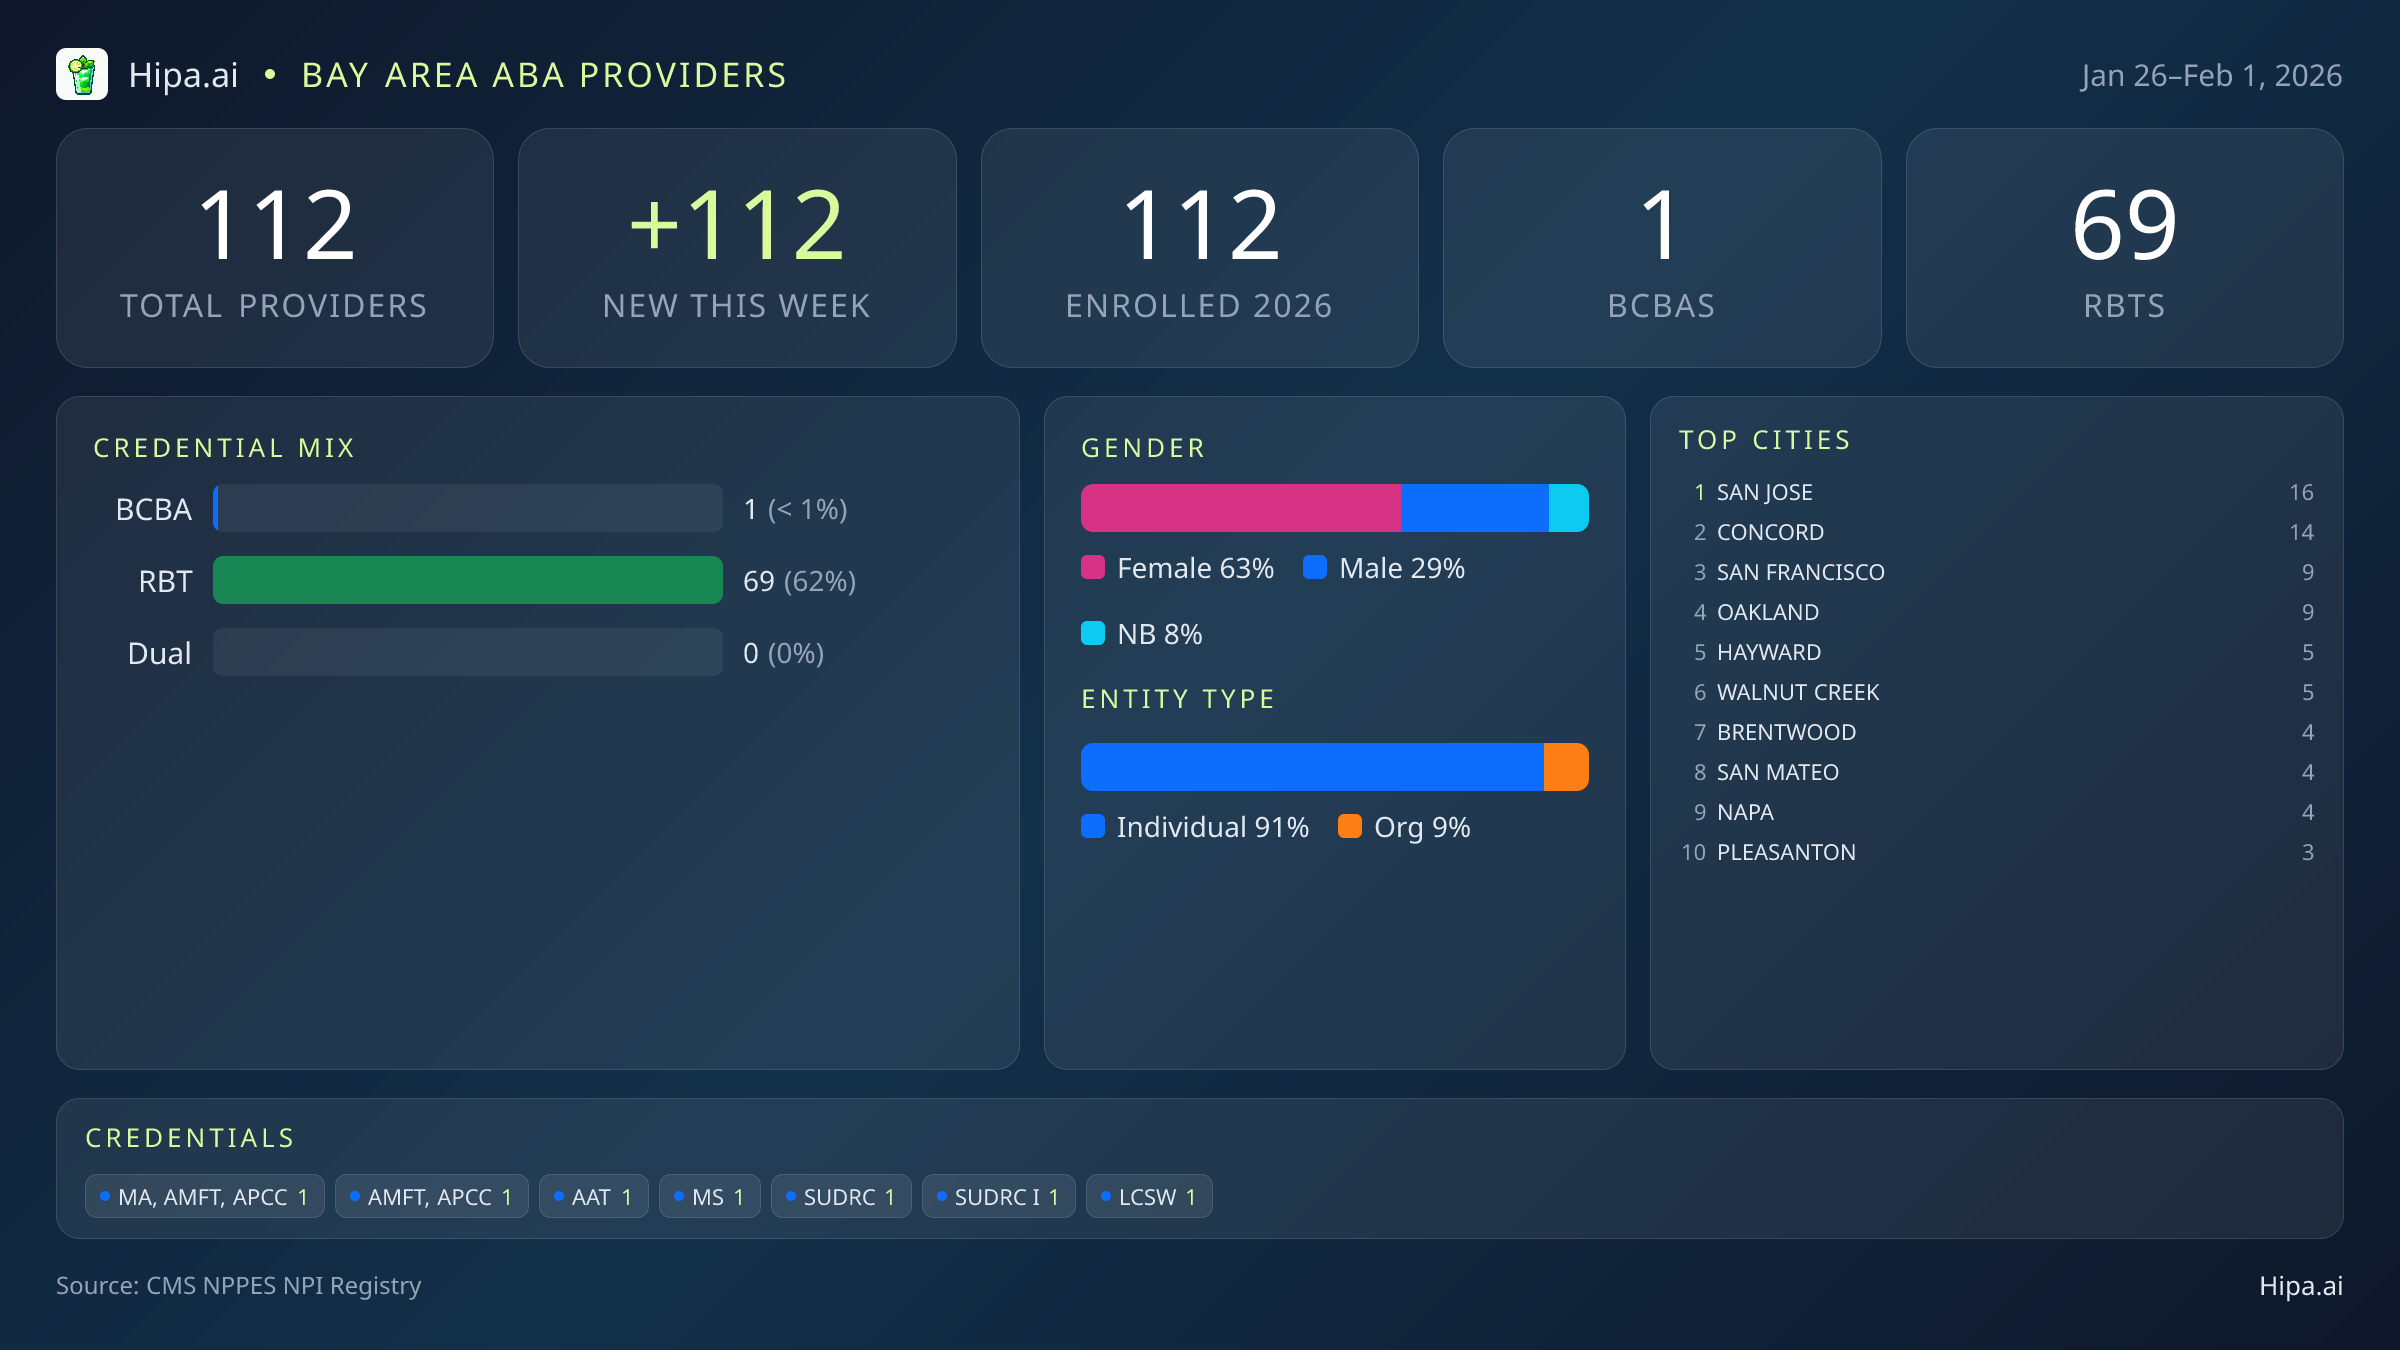2400x1350 pixels.
Task: Click the Hipa.ai lime drink logo icon
Action: (x=82, y=74)
